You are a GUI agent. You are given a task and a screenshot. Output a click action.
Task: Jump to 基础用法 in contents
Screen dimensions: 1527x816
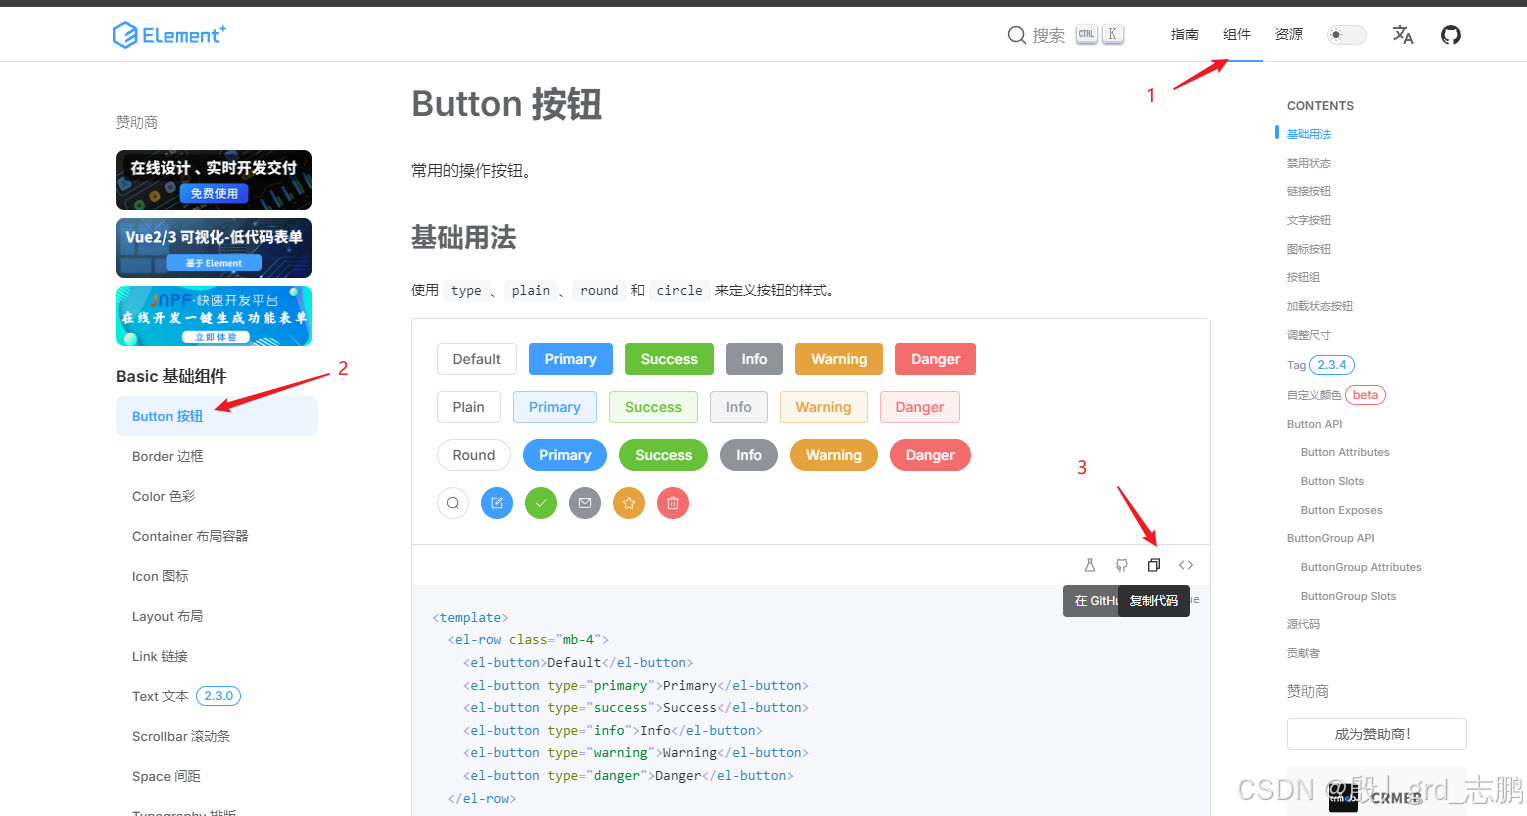click(x=1309, y=134)
